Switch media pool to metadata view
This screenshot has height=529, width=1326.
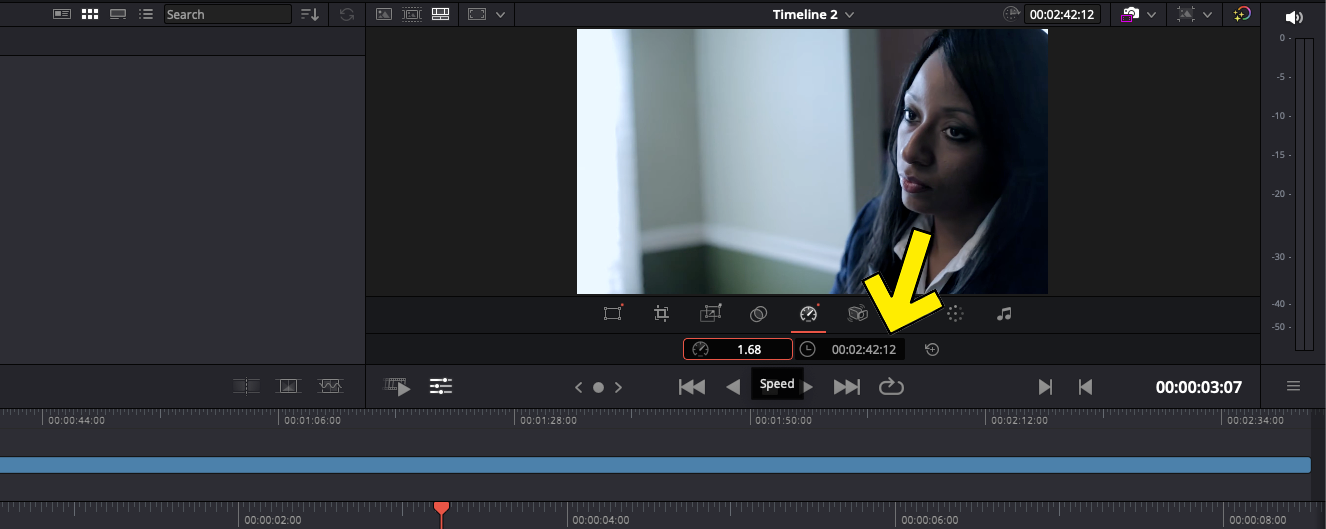(62, 14)
